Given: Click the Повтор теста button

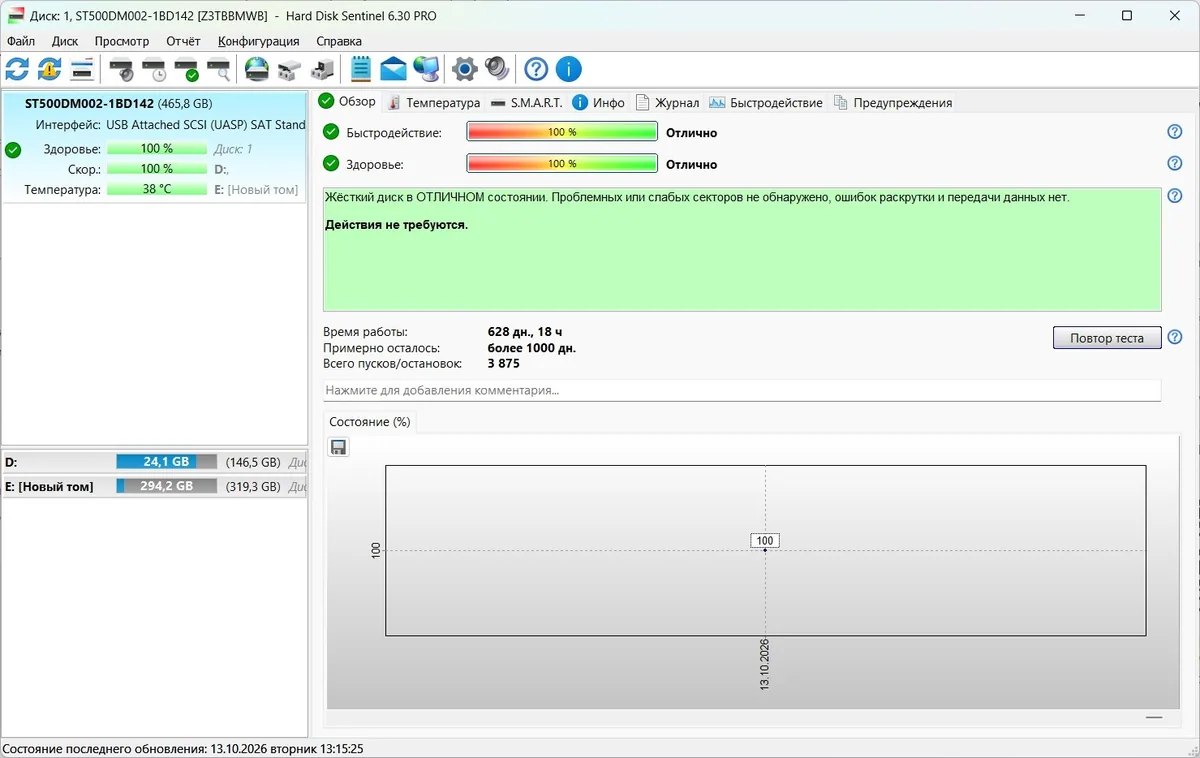Looking at the screenshot, I should (1107, 338).
